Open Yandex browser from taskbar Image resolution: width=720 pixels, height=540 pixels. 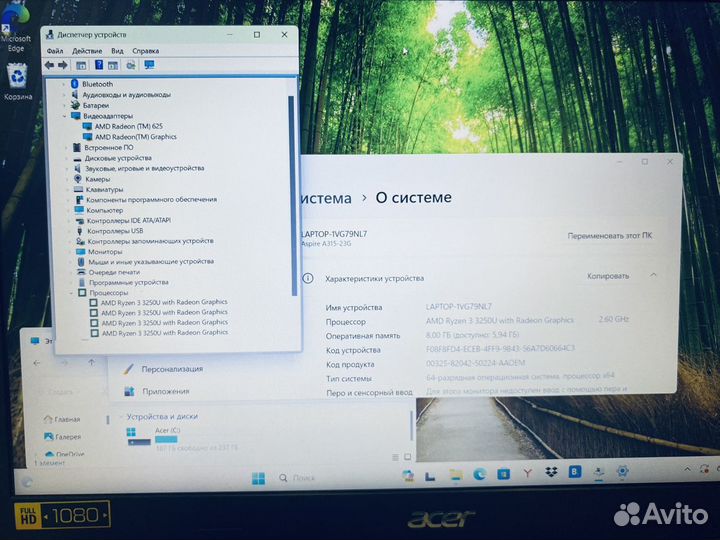click(528, 473)
